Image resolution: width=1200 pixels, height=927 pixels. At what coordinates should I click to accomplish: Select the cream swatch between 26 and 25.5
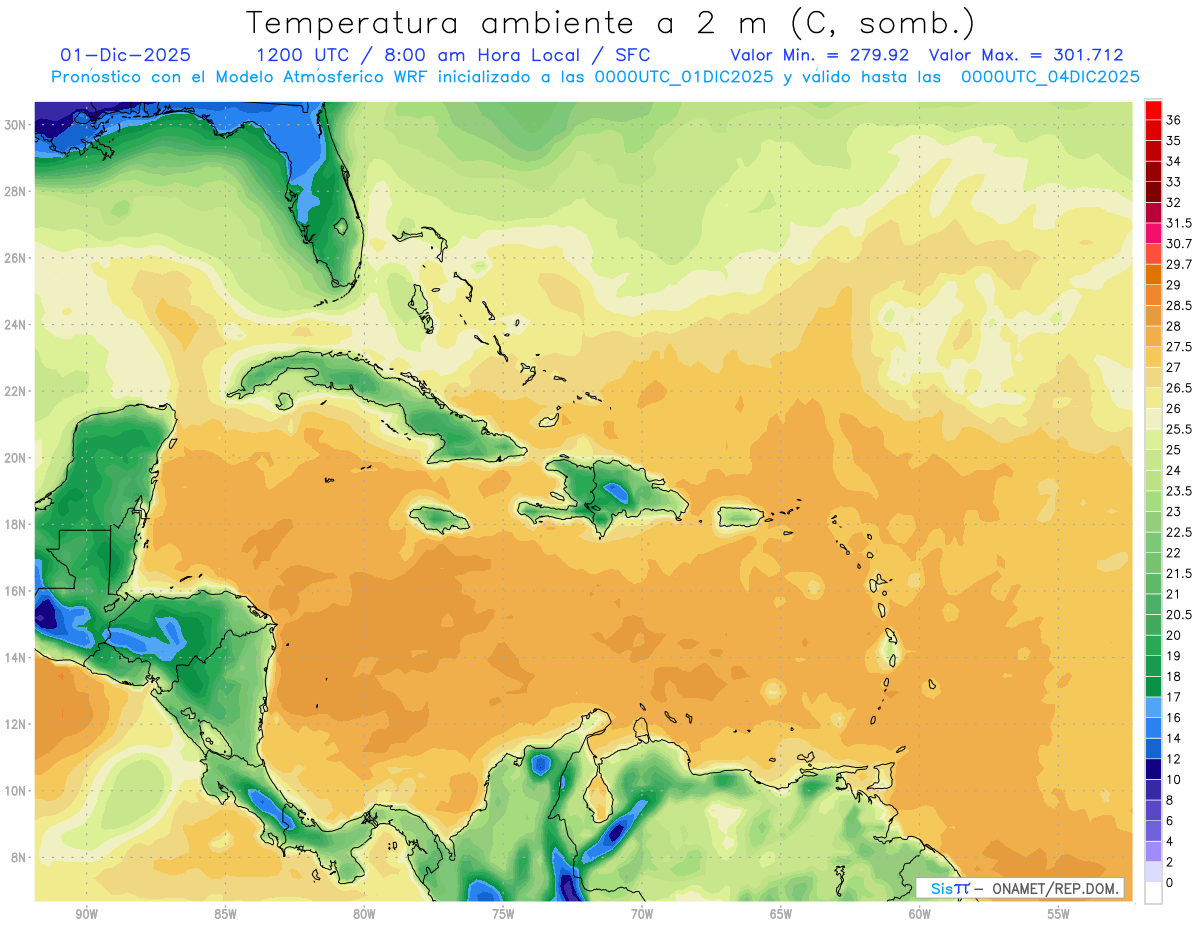pyautogui.click(x=1153, y=418)
